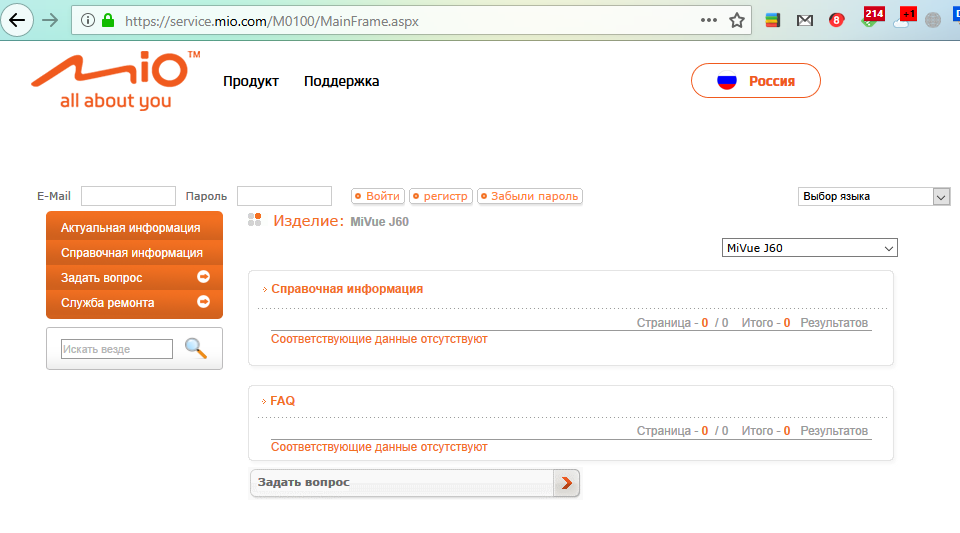Click the Забыли пароль link
960x533 pixels.
(529, 196)
